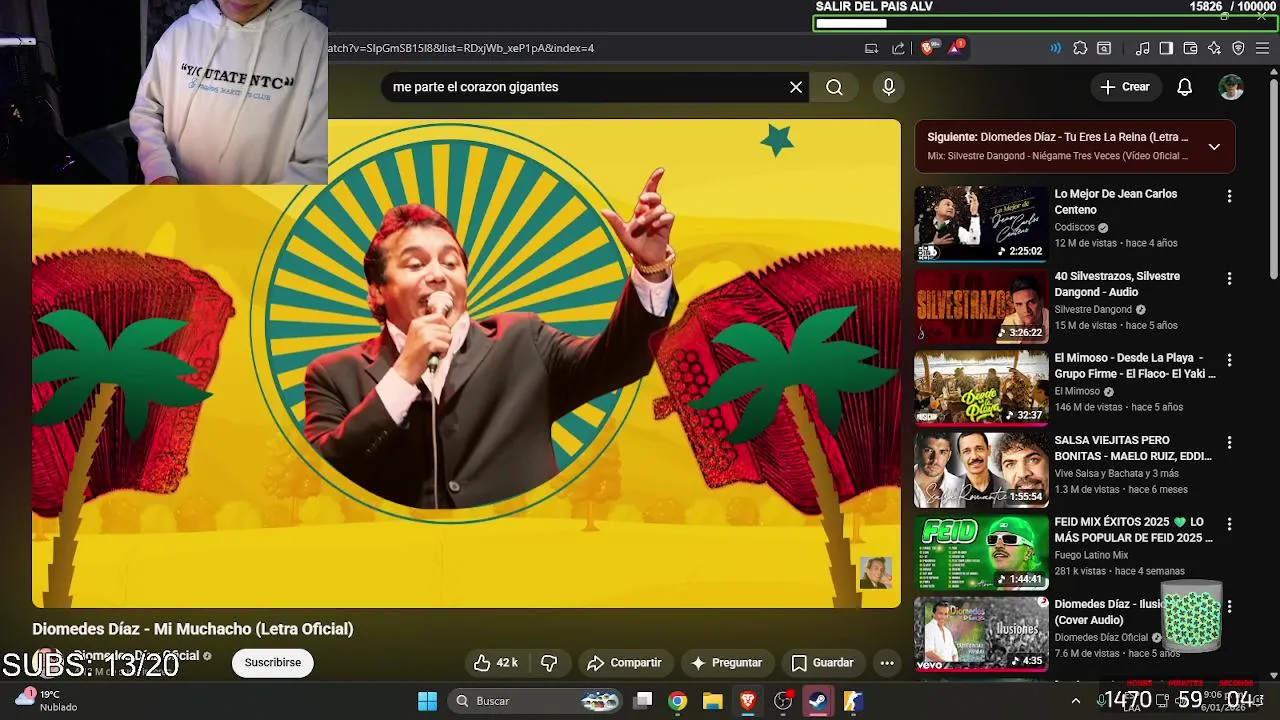Open Brave Rewards triangle icon

[955, 48]
